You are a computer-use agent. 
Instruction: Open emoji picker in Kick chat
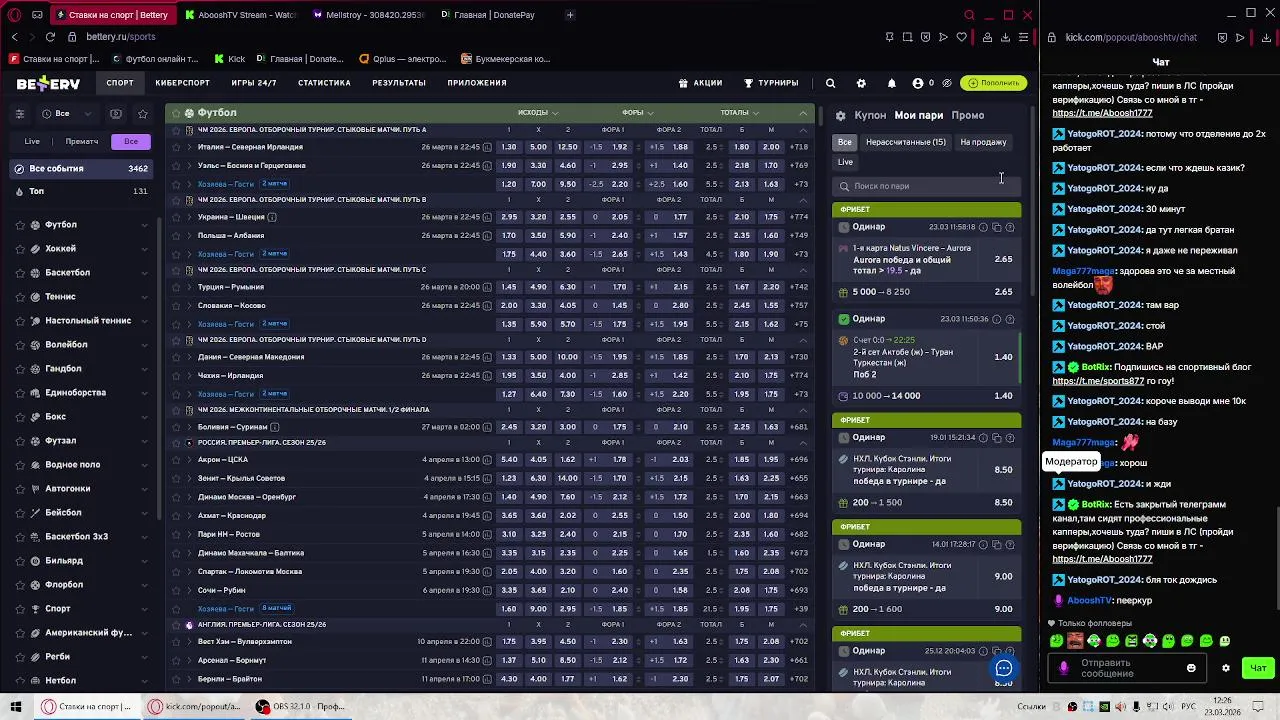coord(1191,668)
